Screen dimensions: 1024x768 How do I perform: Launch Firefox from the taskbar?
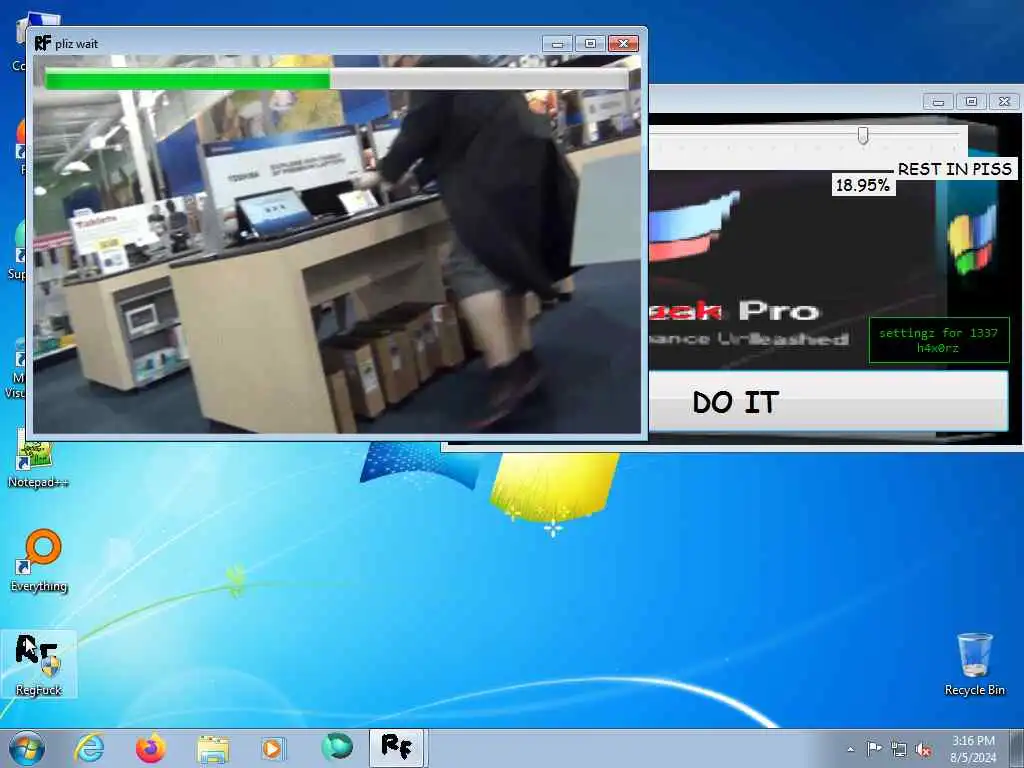tap(151, 748)
